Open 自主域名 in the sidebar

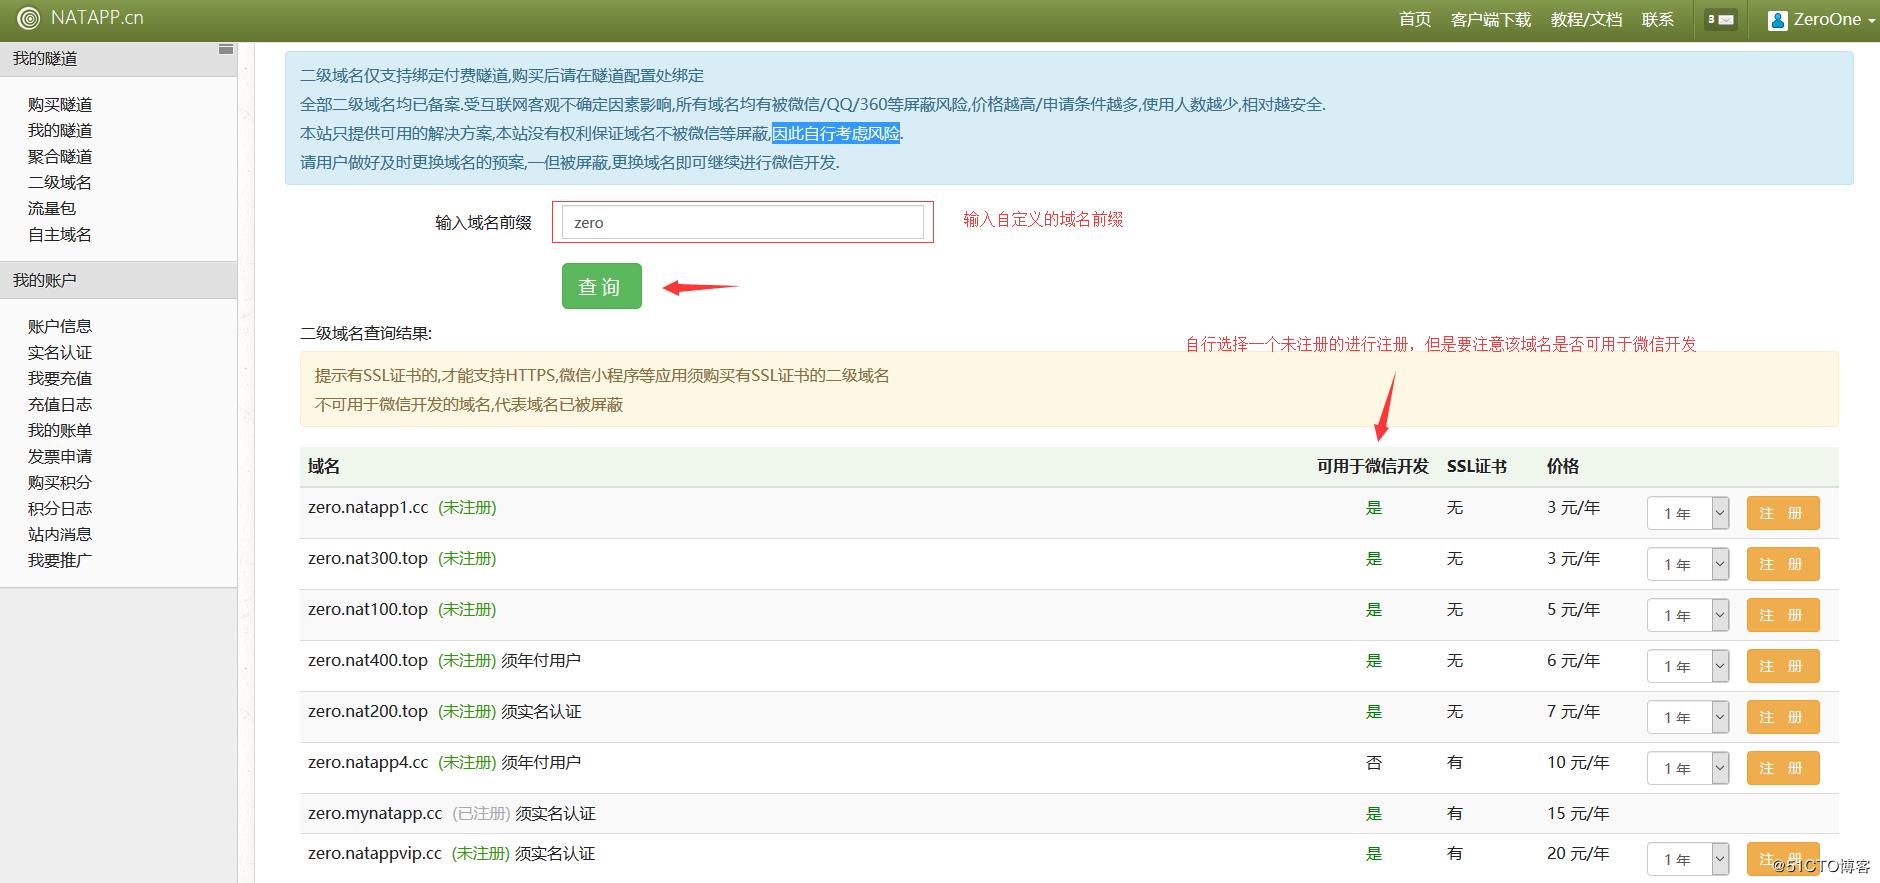coord(60,234)
